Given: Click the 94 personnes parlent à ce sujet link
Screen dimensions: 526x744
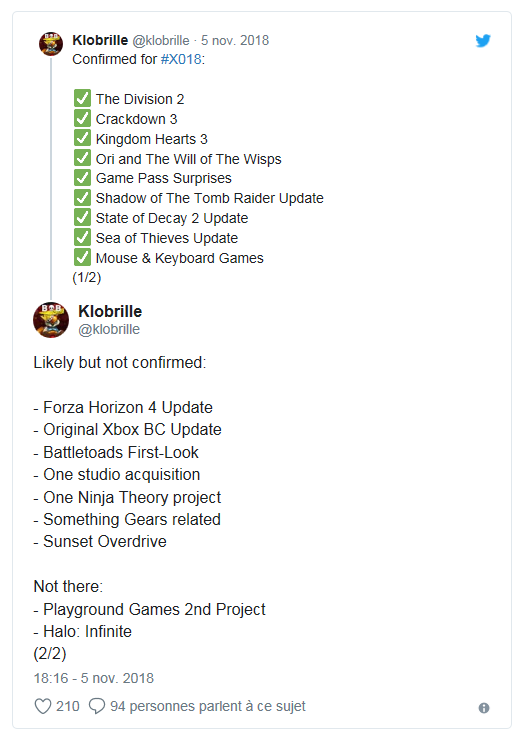Looking at the screenshot, I should (208, 706).
